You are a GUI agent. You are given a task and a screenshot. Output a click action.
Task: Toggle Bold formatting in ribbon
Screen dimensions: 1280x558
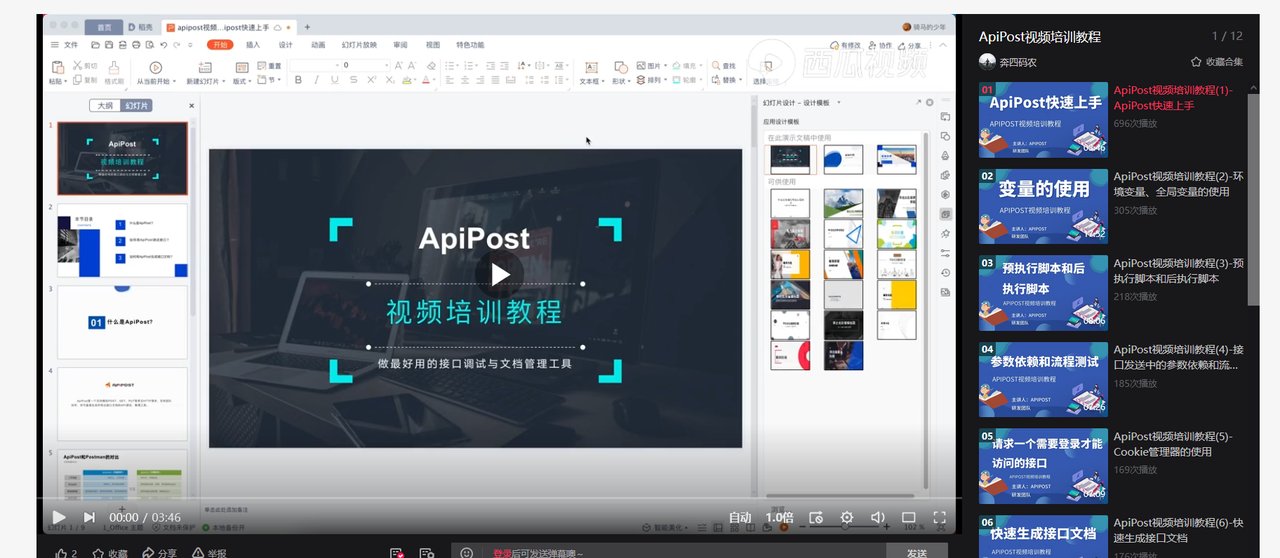297,80
